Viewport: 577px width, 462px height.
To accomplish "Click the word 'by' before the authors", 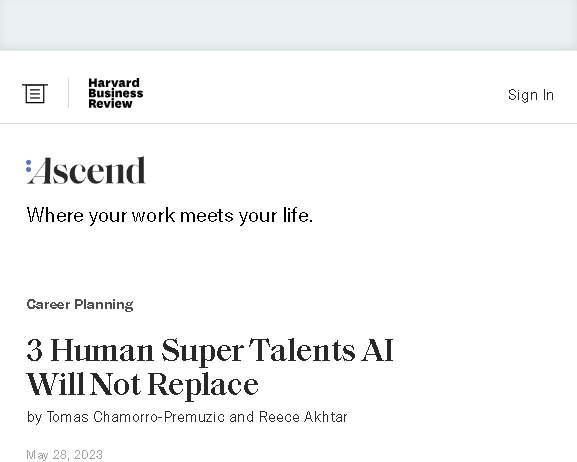I will tap(34, 417).
